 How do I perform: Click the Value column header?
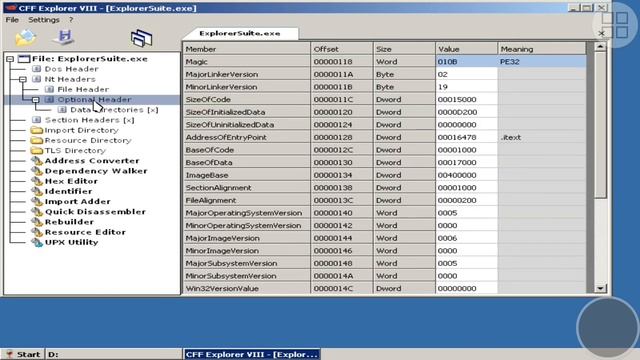point(467,49)
